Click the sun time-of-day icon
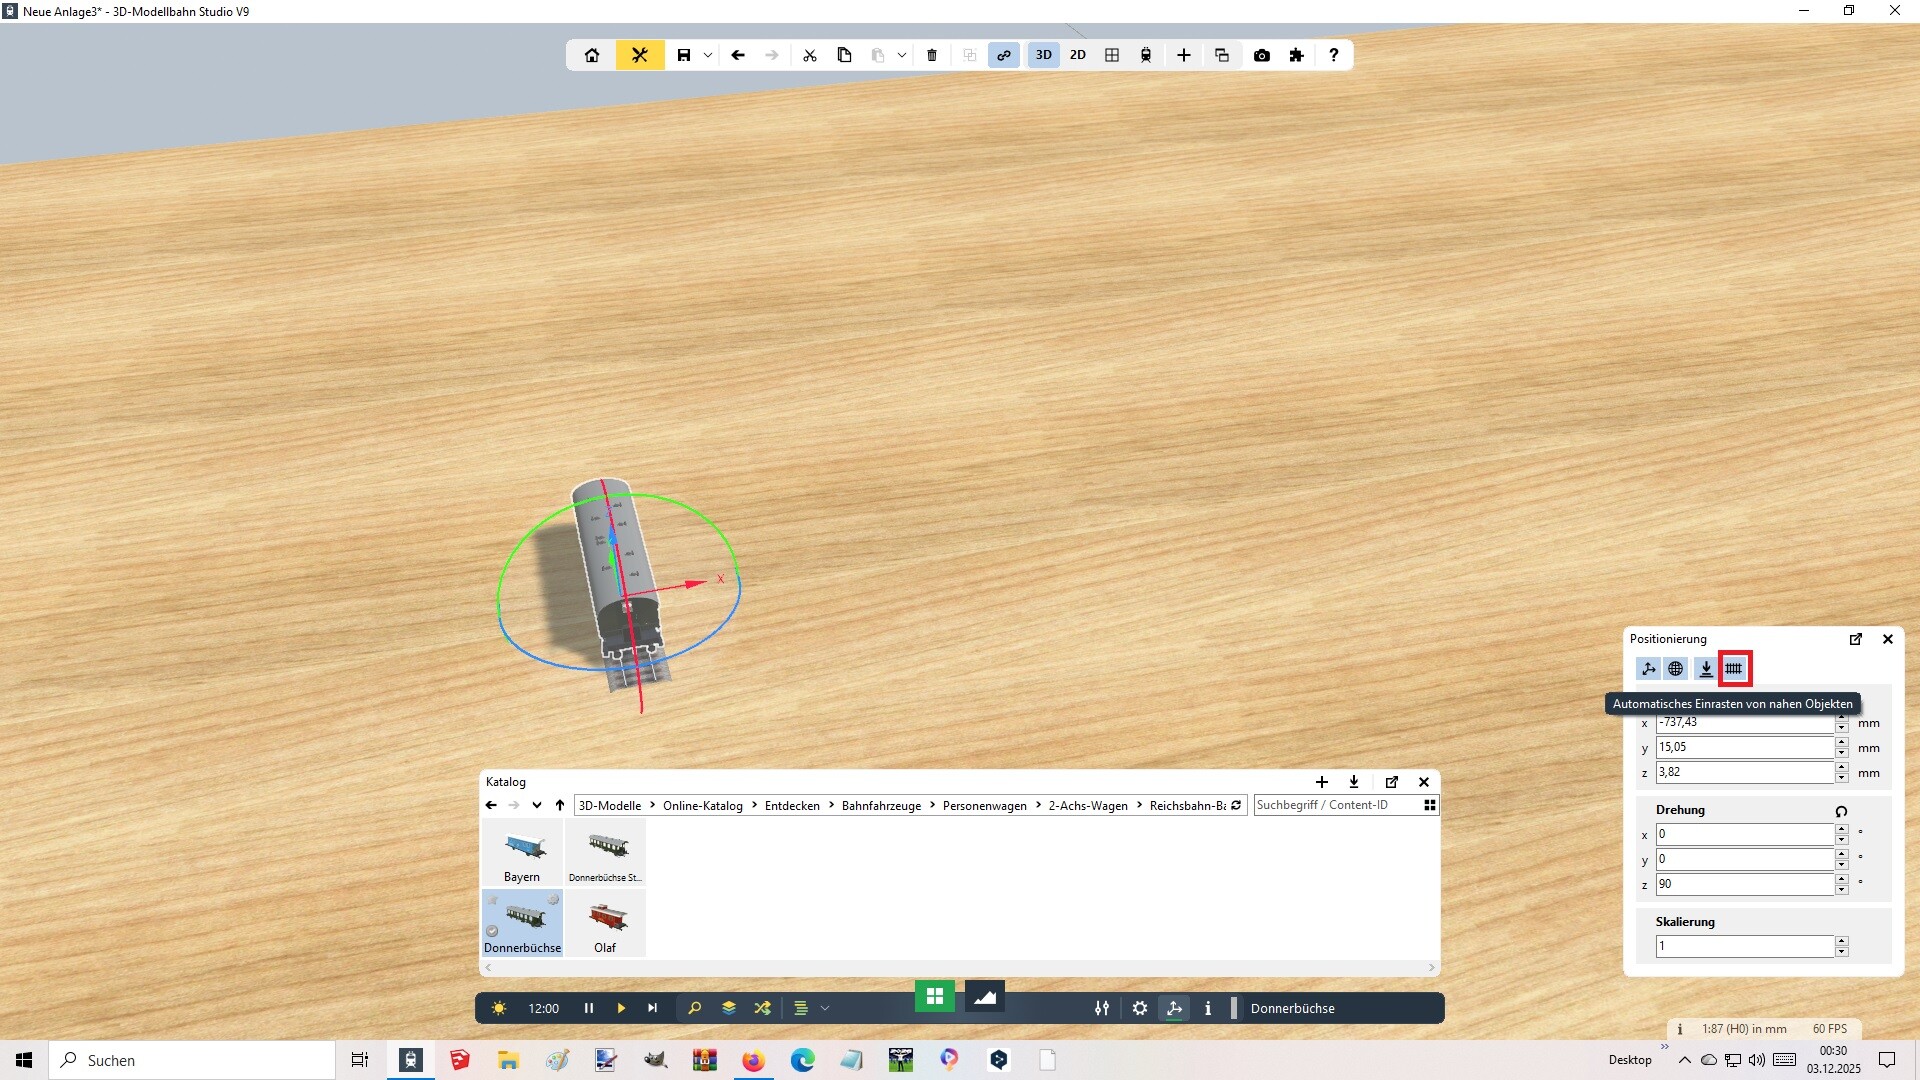 [499, 1008]
